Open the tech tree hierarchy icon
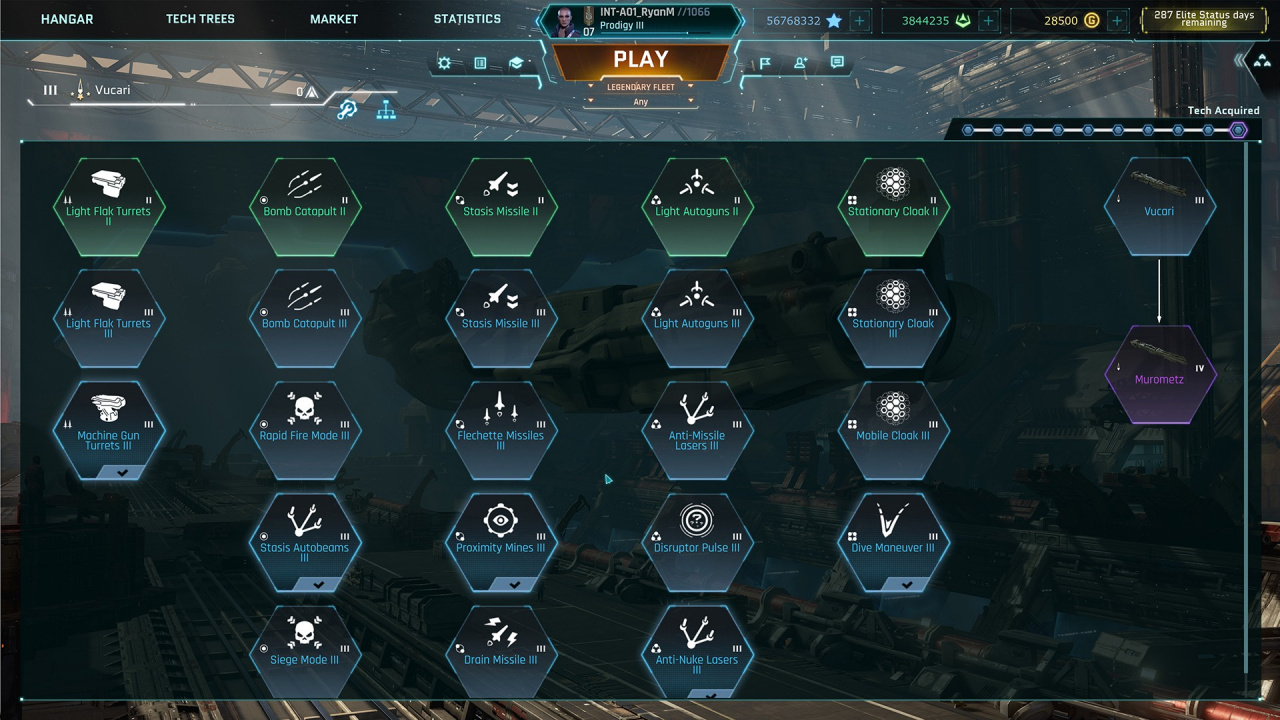The width and height of the screenshot is (1280, 720). 386,110
